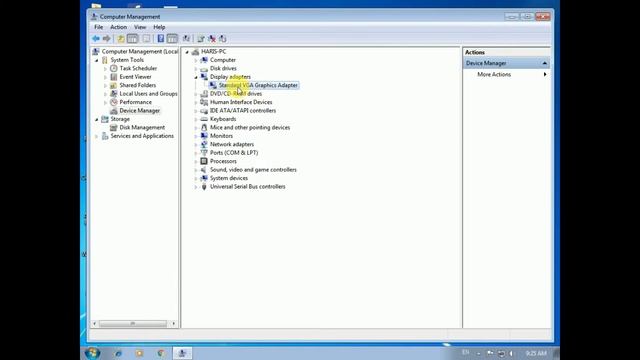The width and height of the screenshot is (640, 360).
Task: Expand the Disk drives node
Action: 196,69
